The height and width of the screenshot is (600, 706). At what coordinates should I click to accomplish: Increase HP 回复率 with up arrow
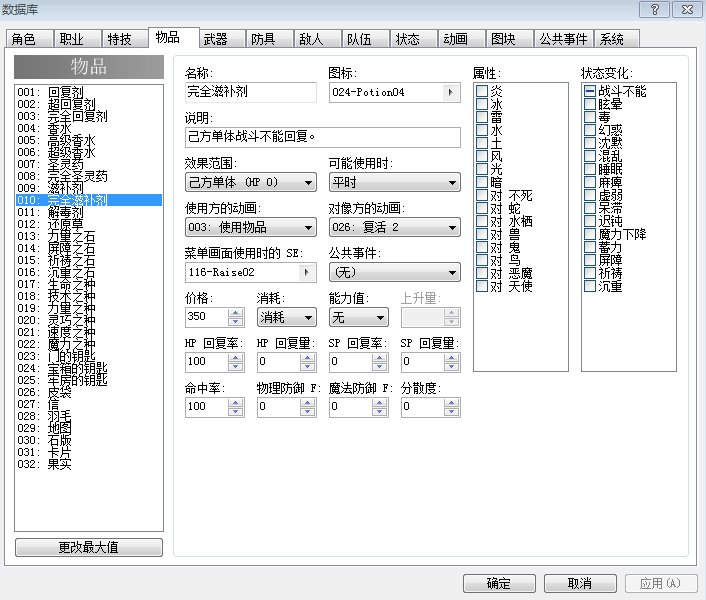tap(235, 357)
